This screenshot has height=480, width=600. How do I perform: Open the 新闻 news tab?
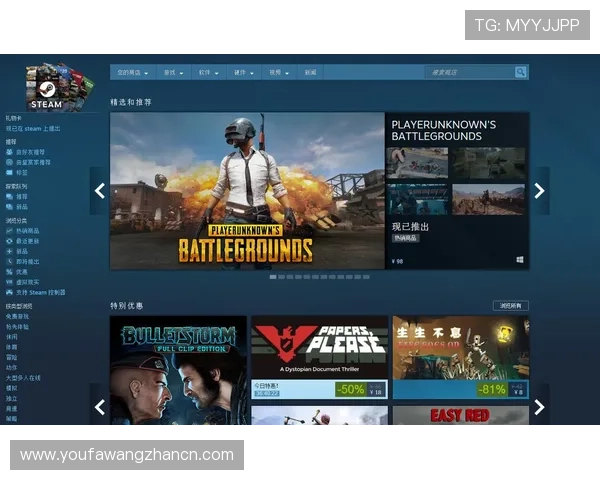[310, 72]
